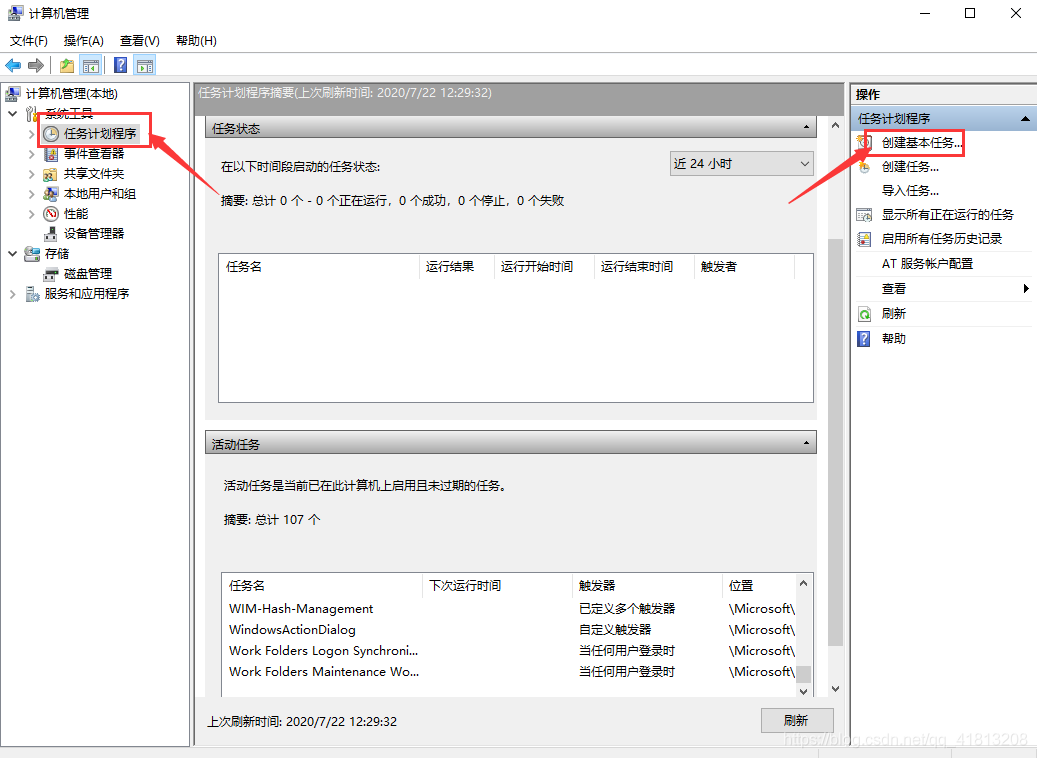Open the 操作(A) menu
Screen dimensions: 1037x758
click(83, 40)
